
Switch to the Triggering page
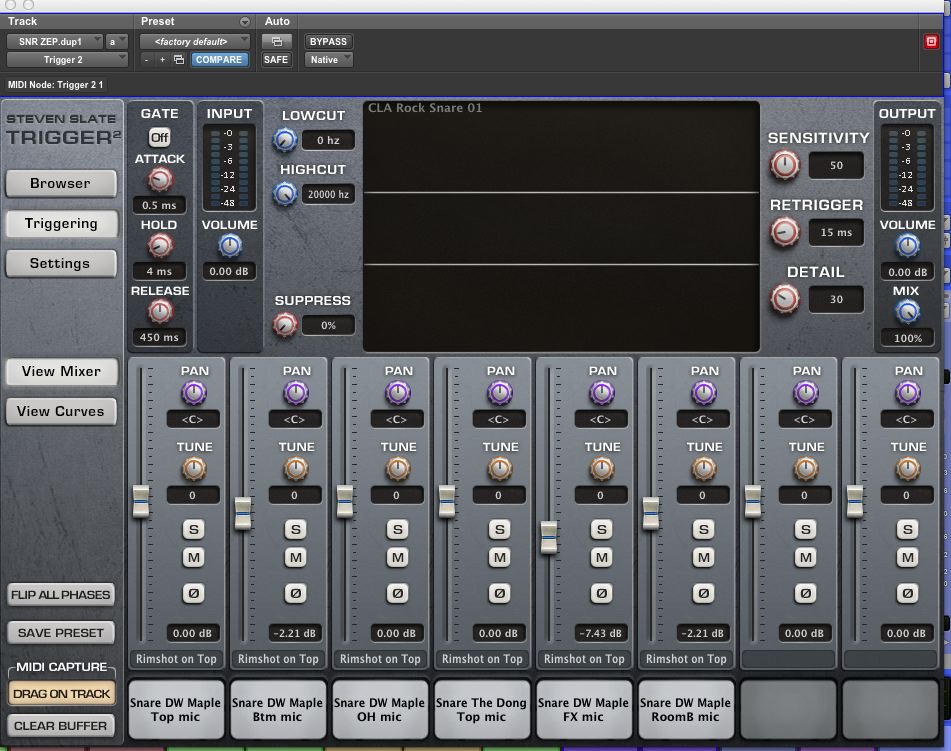point(61,223)
